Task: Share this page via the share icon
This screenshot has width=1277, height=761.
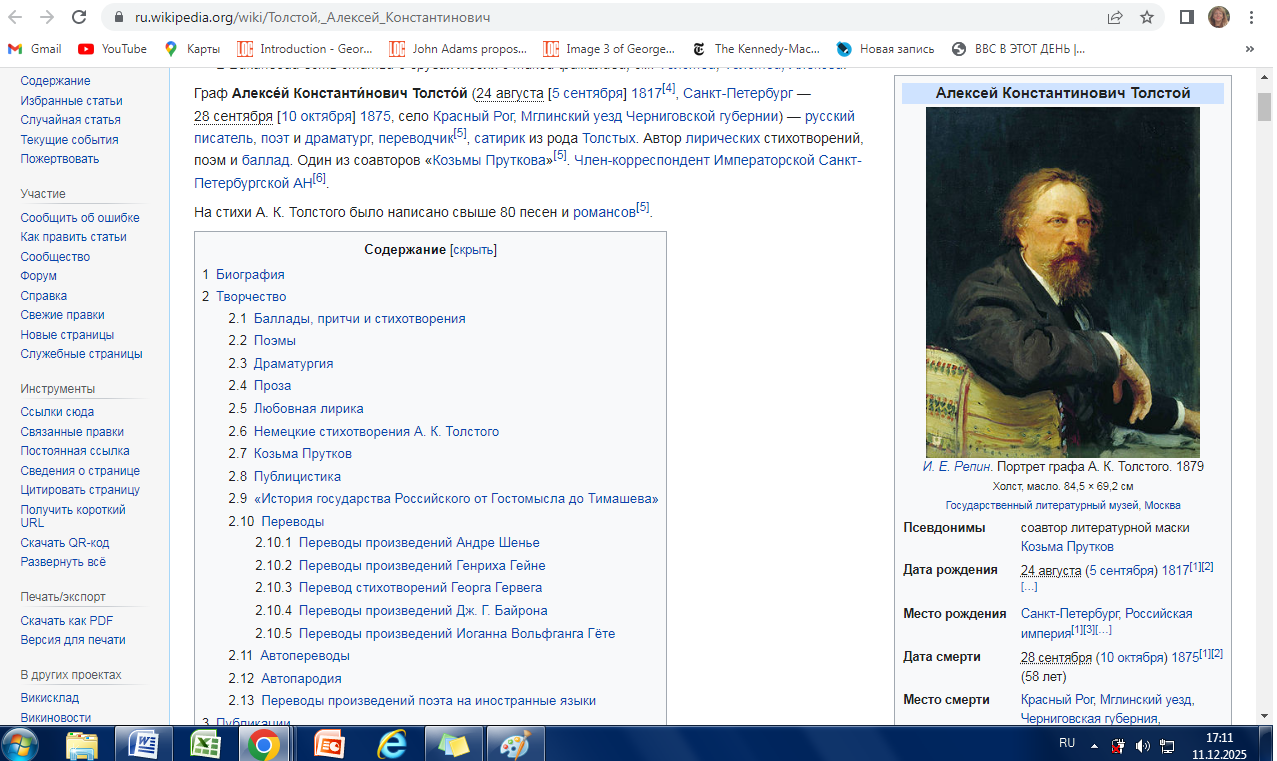Action: [x=1115, y=17]
